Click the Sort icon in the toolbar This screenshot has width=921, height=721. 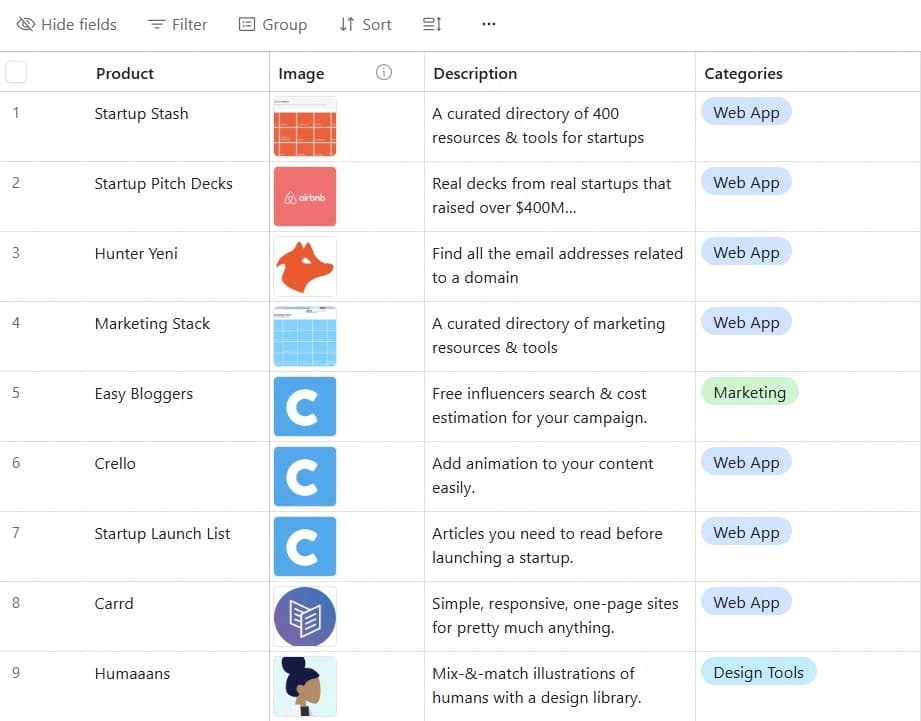pyautogui.click(x=342, y=24)
